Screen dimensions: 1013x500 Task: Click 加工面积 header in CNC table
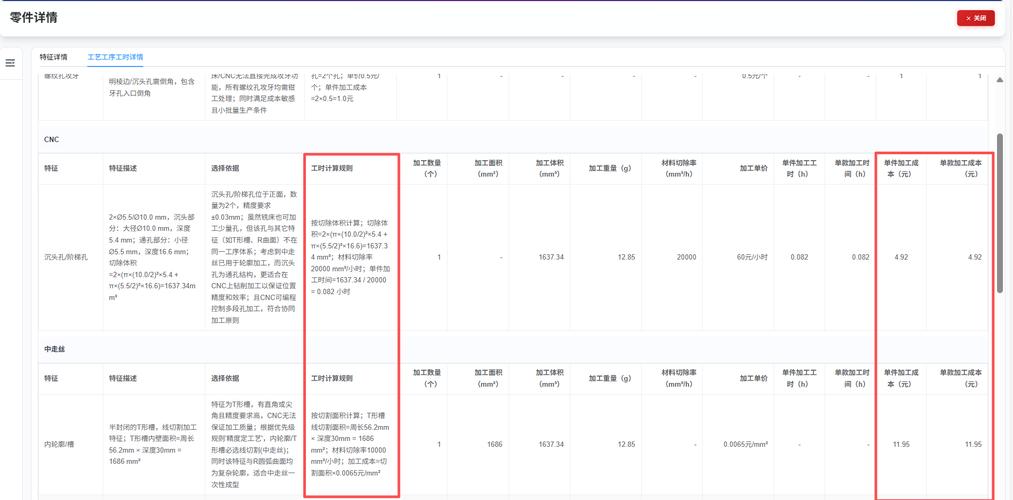point(489,168)
